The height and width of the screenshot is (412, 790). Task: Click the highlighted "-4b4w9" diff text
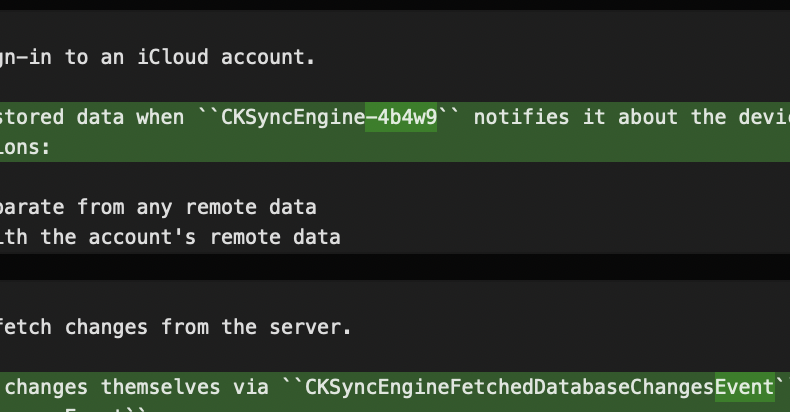pyautogui.click(x=401, y=117)
